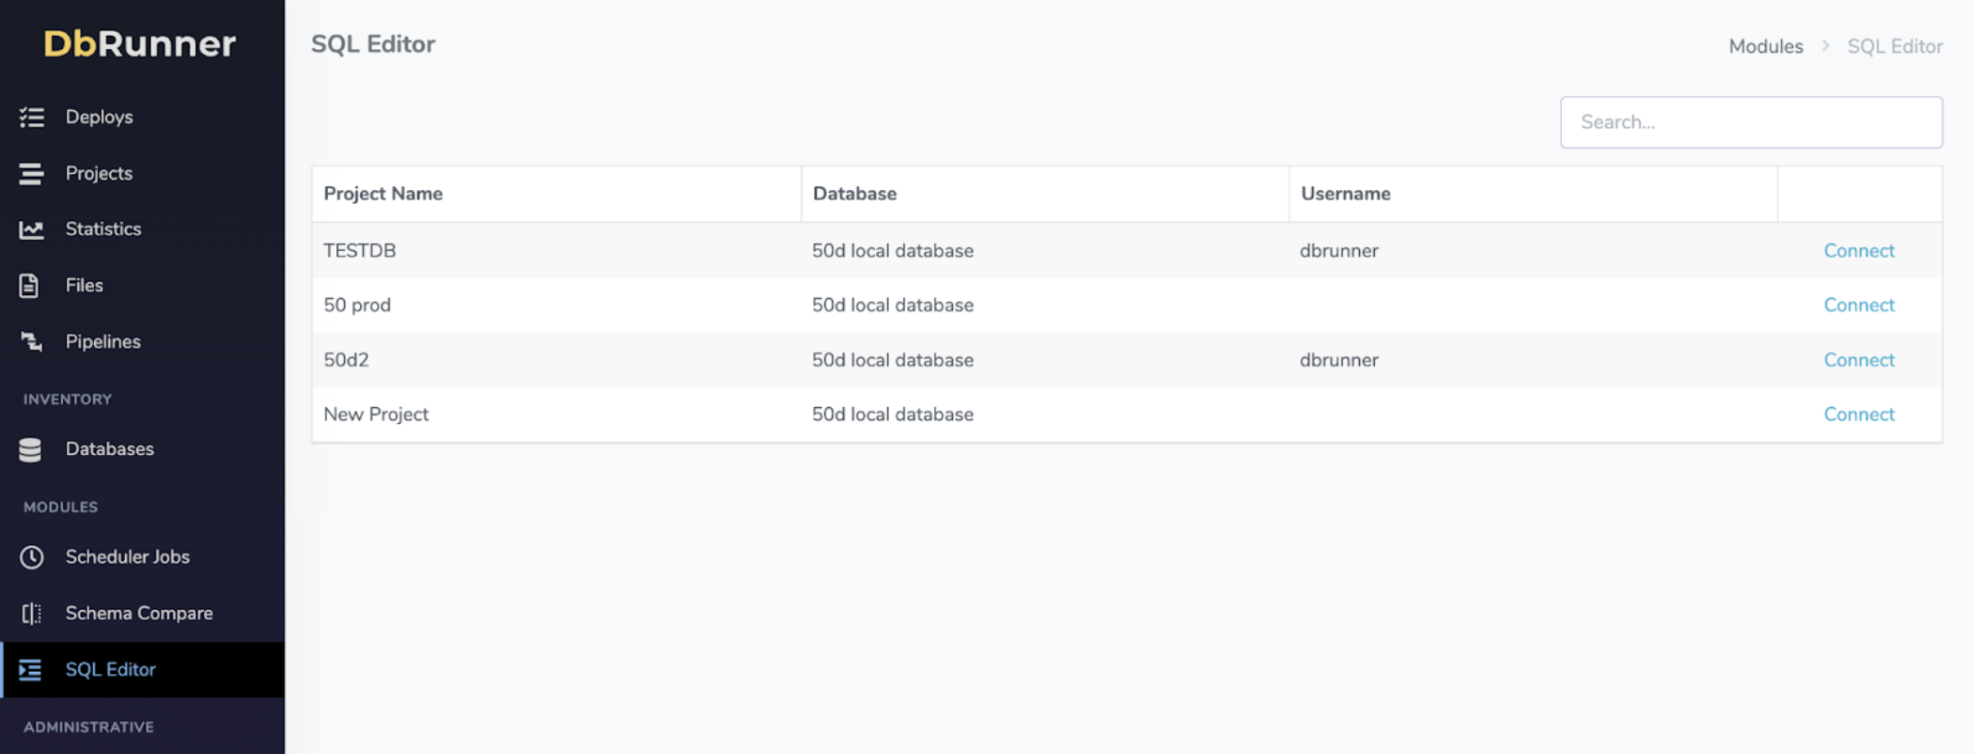Image resolution: width=1974 pixels, height=754 pixels.
Task: Connect to the 50 prod project
Action: click(x=1858, y=305)
